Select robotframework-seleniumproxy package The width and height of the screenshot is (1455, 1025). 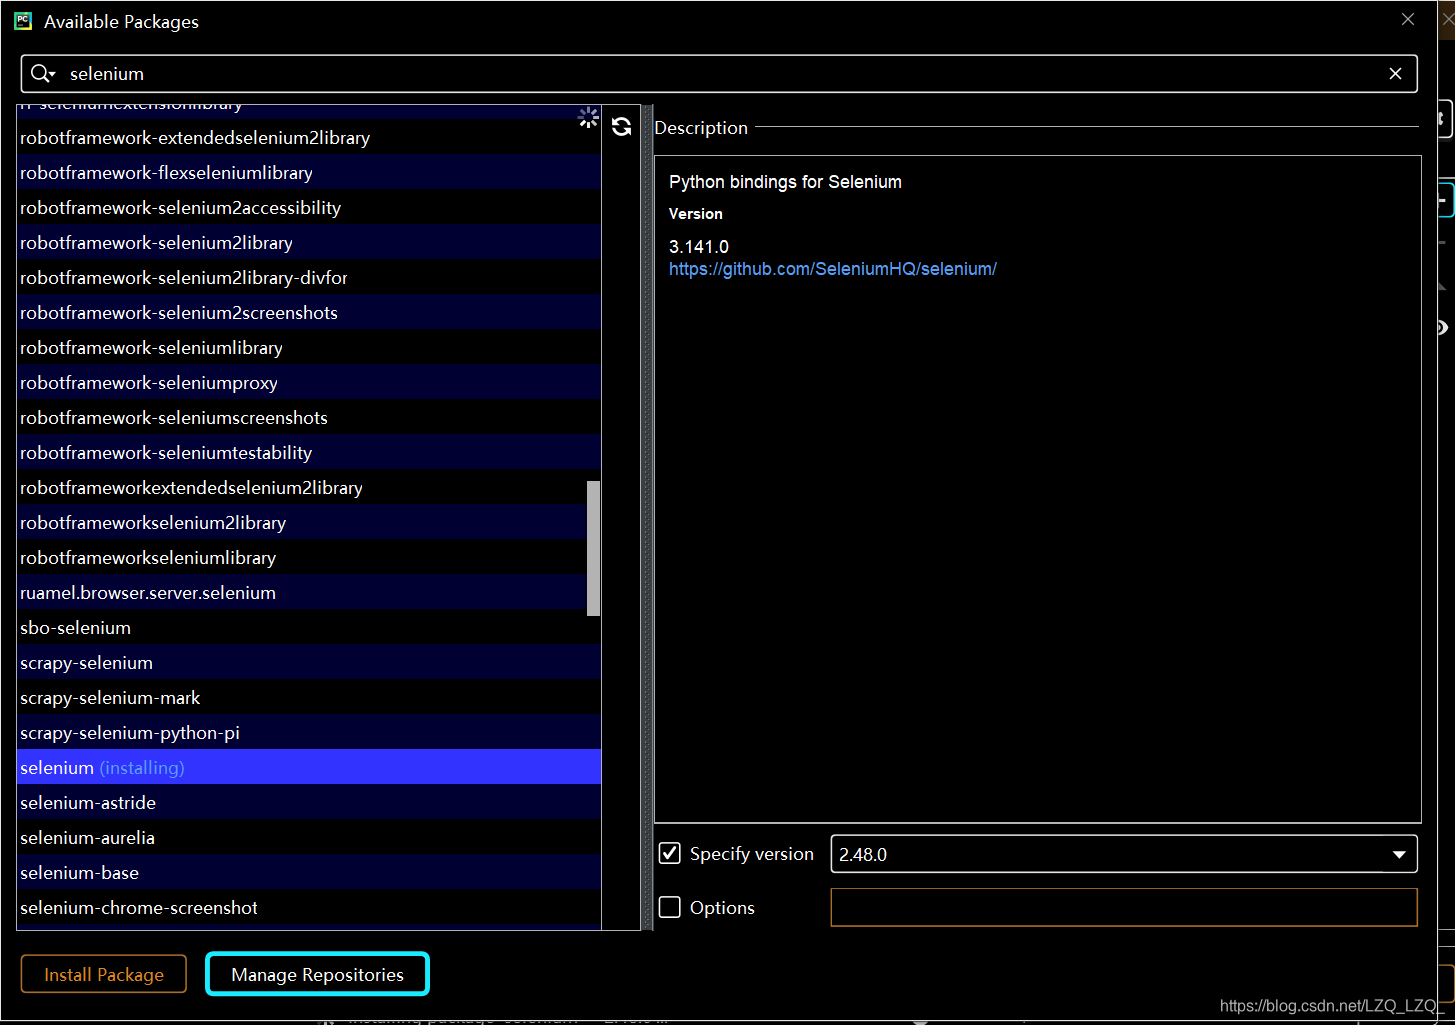click(309, 382)
